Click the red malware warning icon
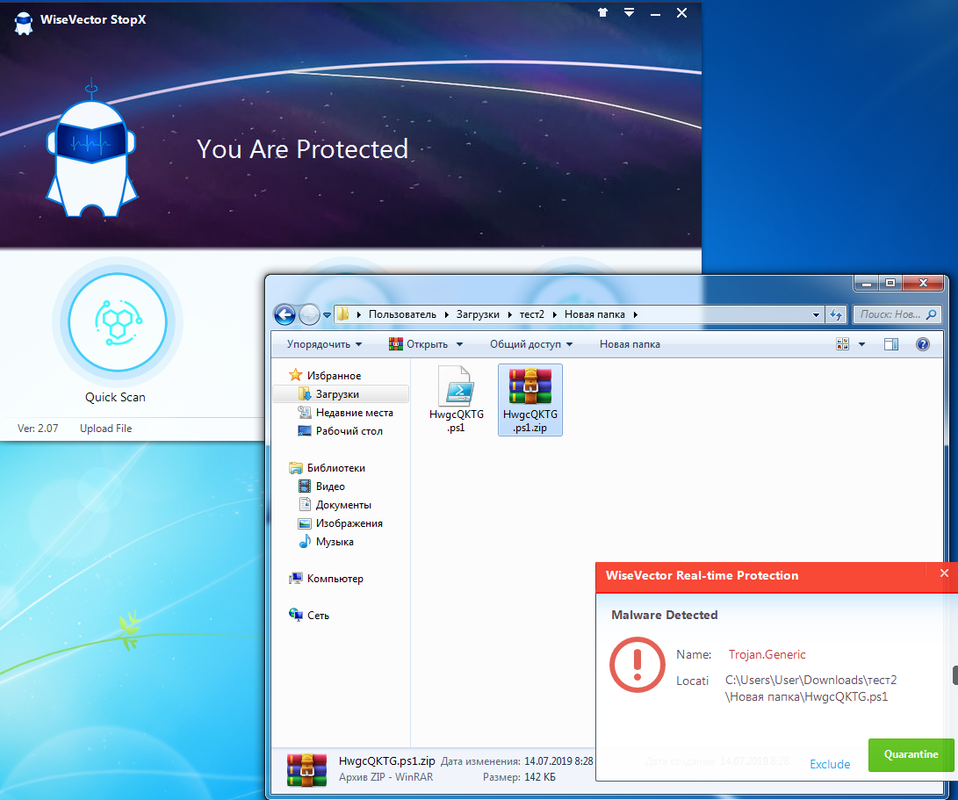The height and width of the screenshot is (800, 958). point(637,665)
